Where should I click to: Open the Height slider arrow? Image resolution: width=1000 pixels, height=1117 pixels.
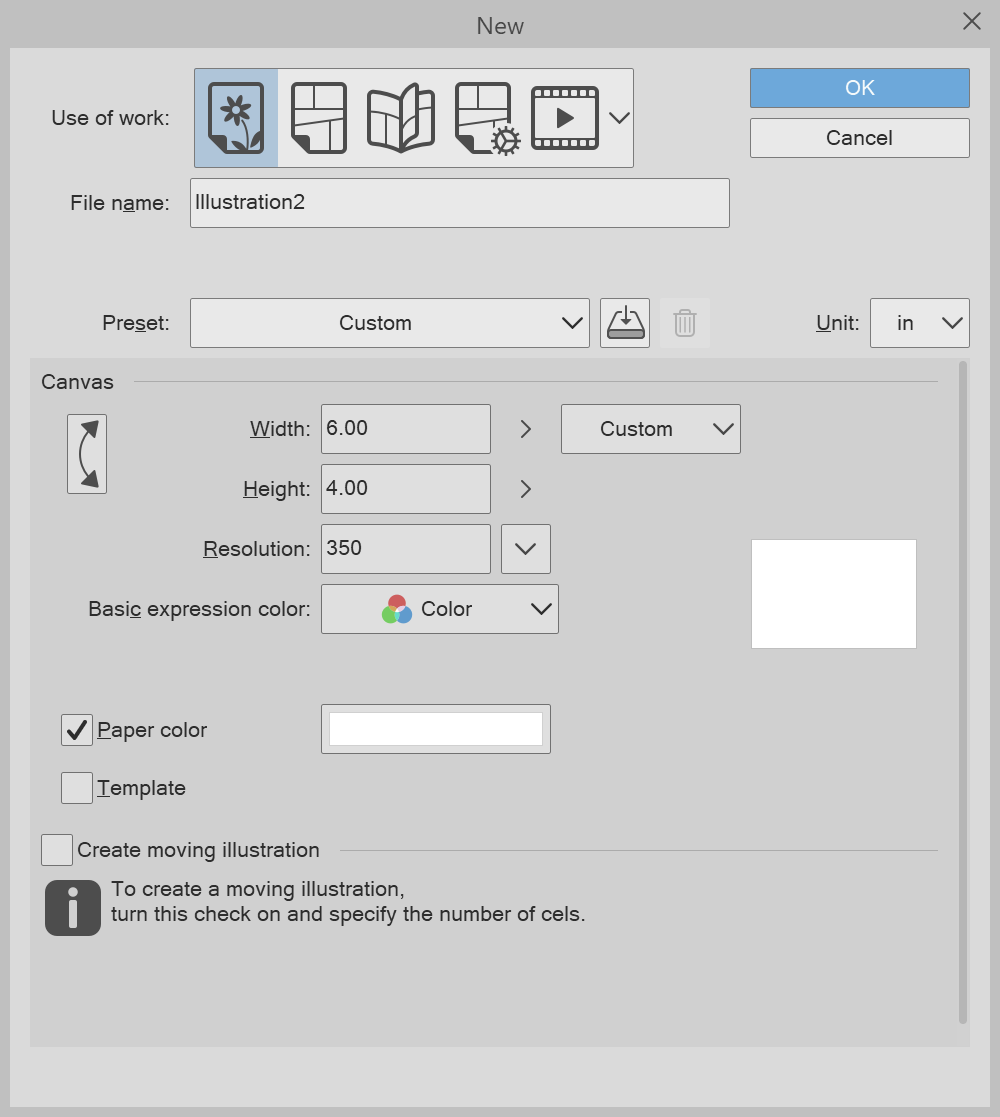(526, 489)
